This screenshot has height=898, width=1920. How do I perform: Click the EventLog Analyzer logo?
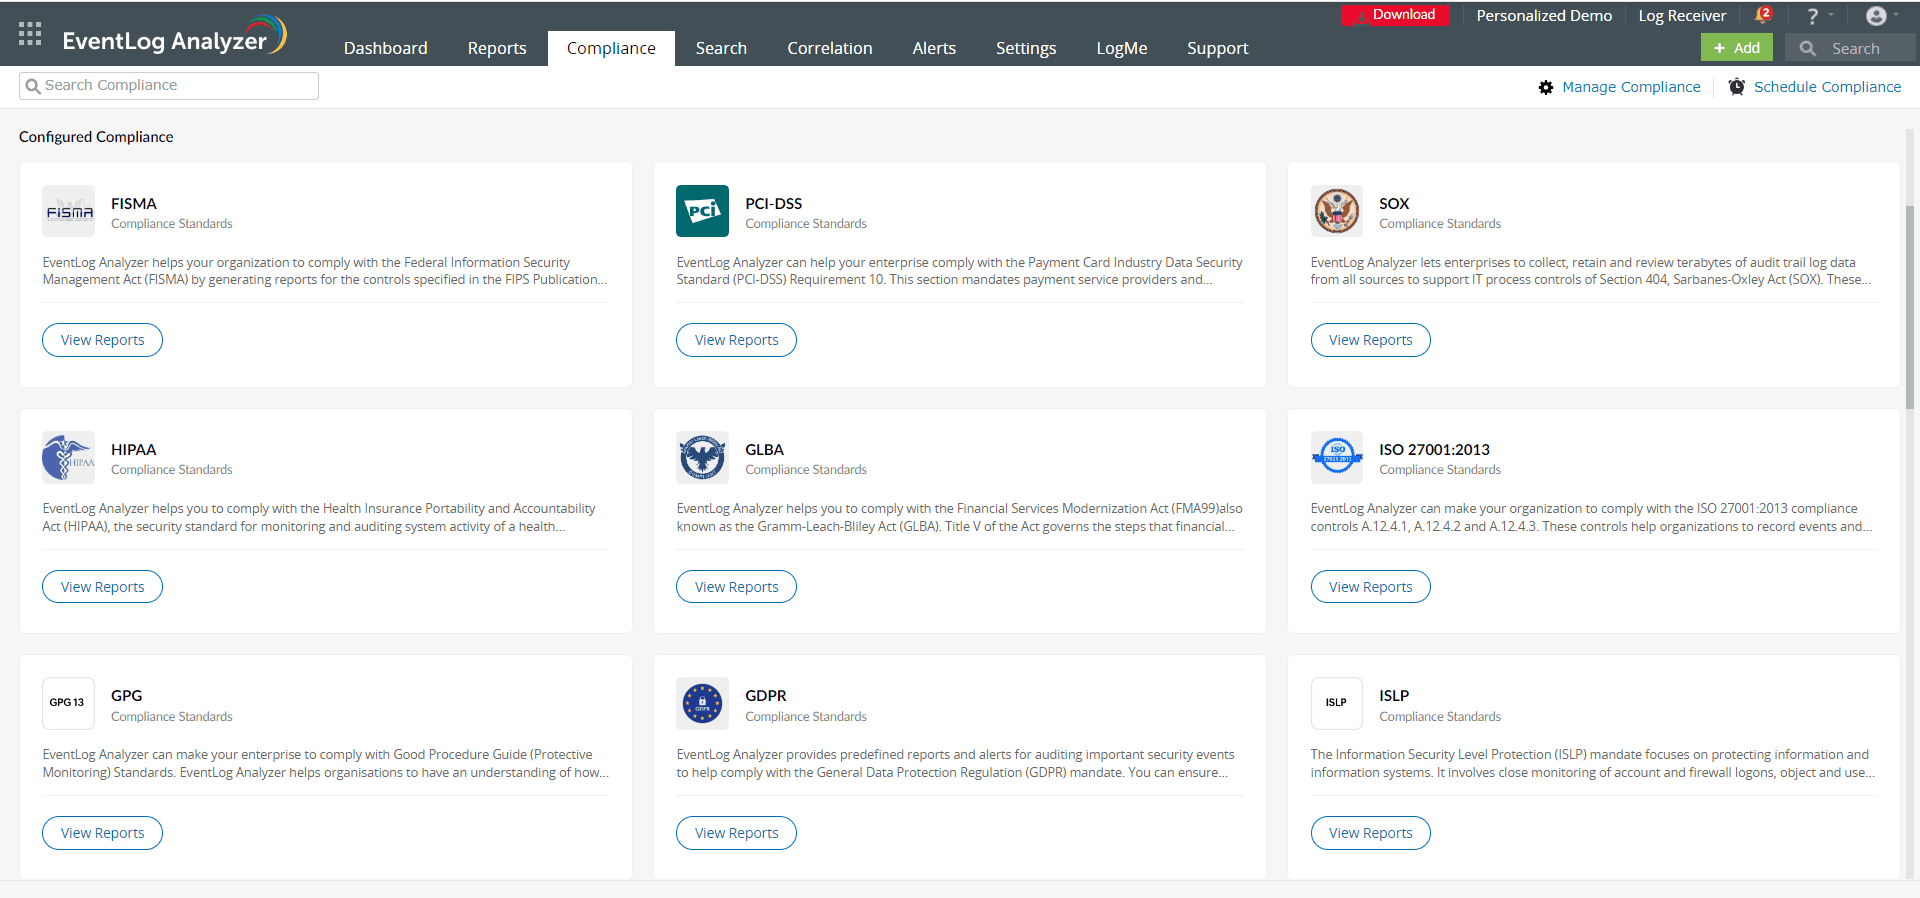[x=174, y=36]
